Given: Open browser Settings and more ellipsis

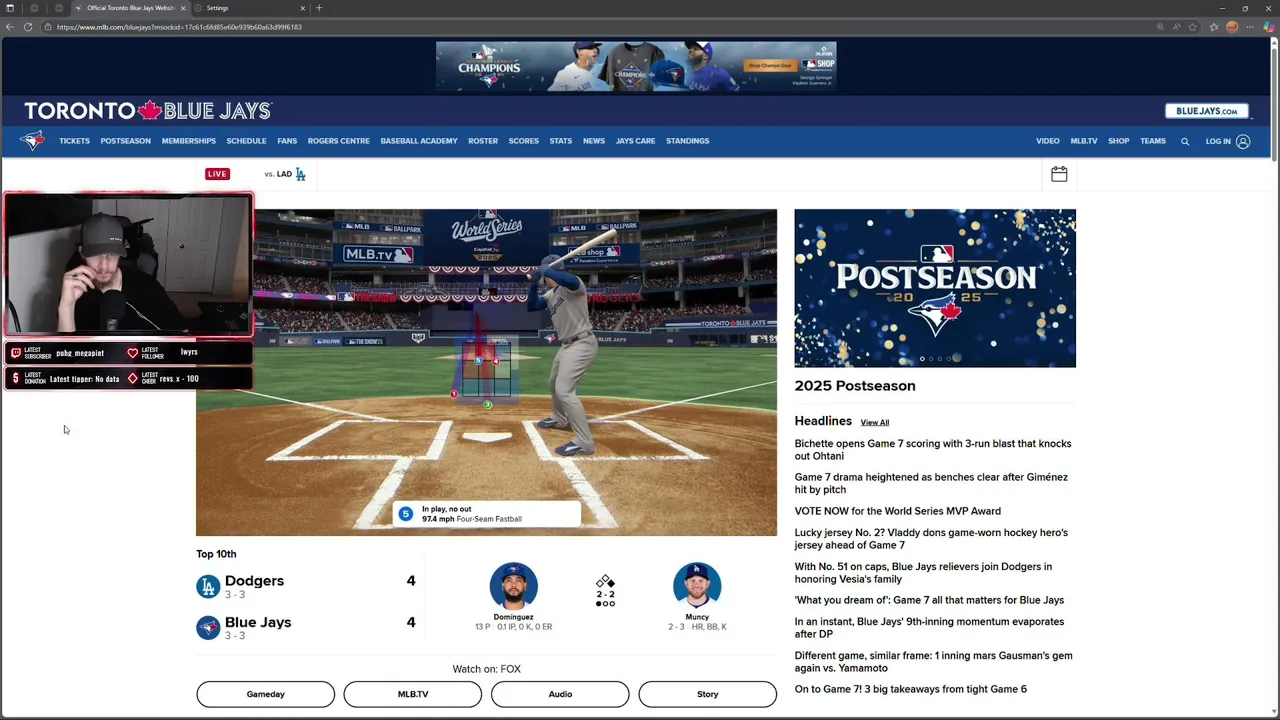Looking at the screenshot, I should coord(1250,27).
